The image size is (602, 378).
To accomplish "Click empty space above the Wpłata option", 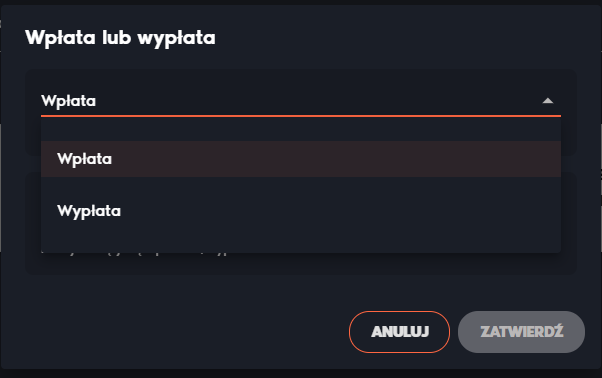I will pyautogui.click(x=301, y=129).
